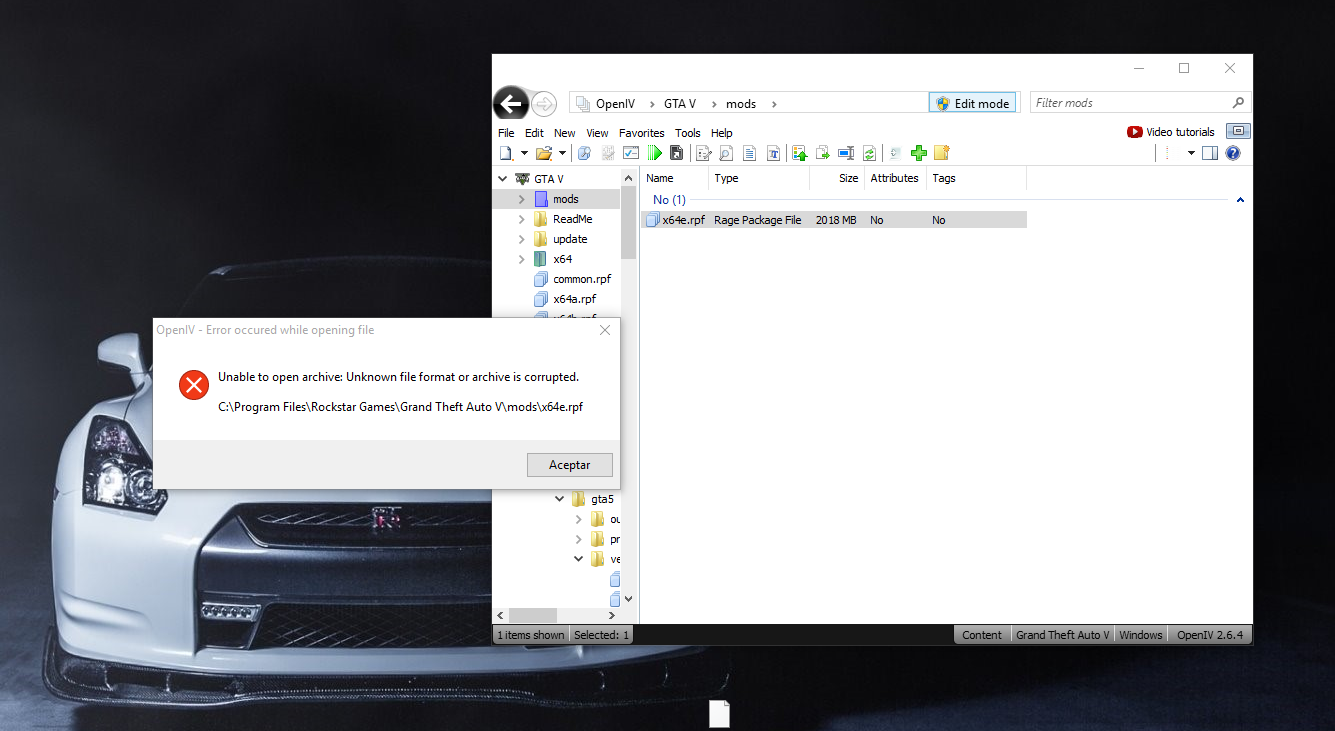
Task: Click the document with letter T icon
Action: pyautogui.click(x=774, y=153)
